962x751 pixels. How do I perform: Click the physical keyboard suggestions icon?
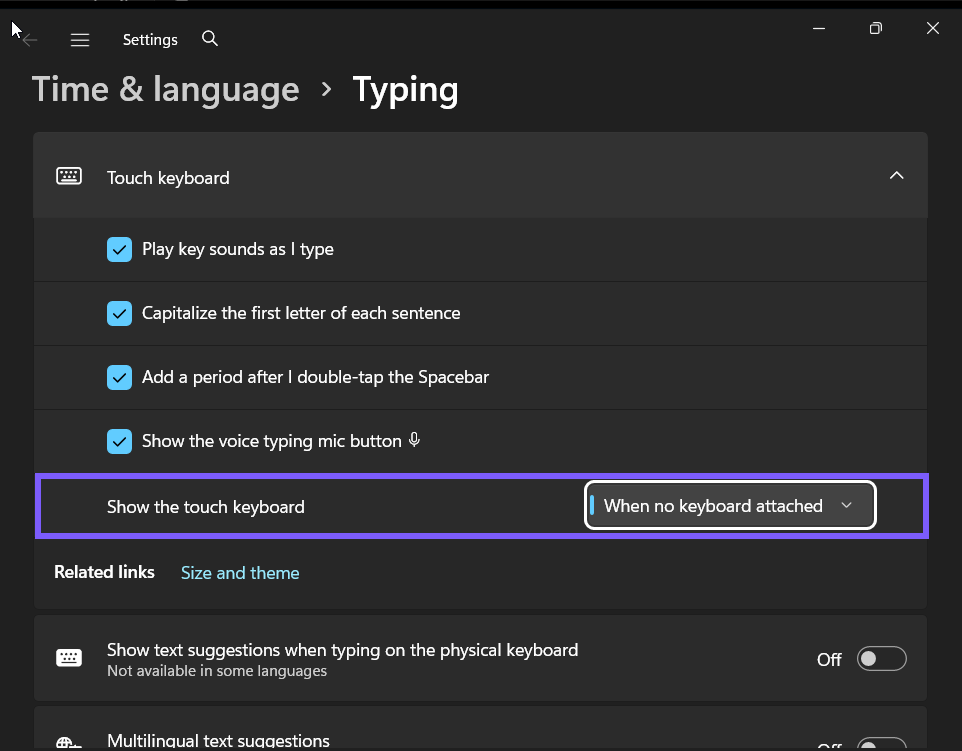(69, 658)
